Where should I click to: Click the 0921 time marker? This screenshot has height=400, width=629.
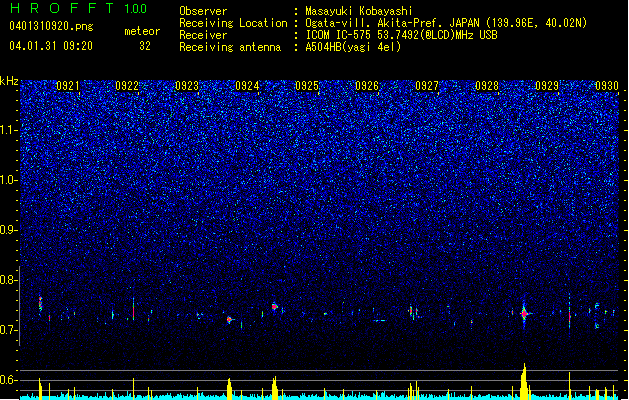point(68,86)
